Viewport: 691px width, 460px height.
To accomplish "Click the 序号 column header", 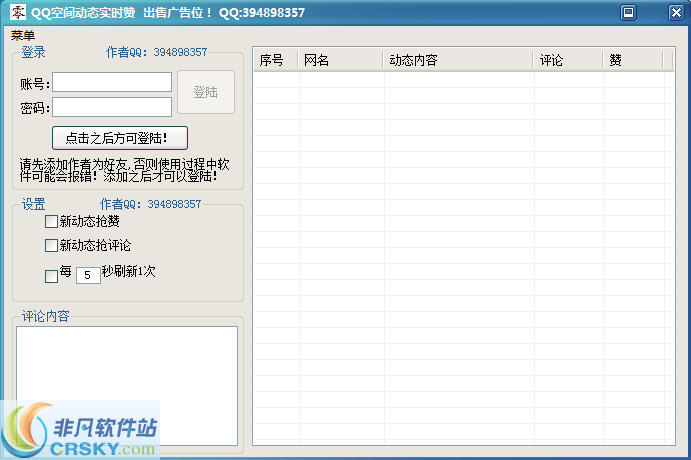I will coord(277,60).
